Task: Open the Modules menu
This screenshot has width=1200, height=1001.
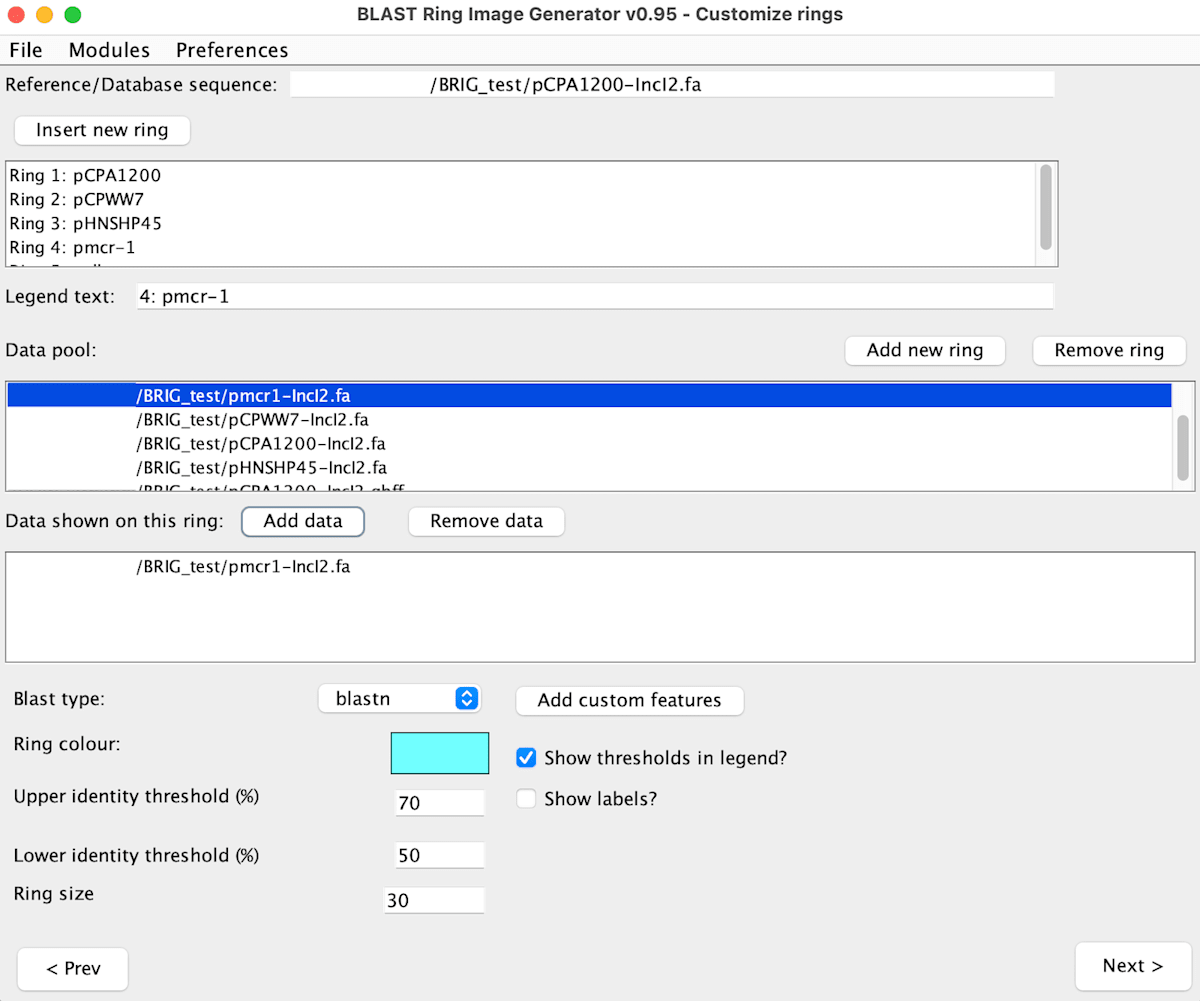Action: pyautogui.click(x=109, y=50)
